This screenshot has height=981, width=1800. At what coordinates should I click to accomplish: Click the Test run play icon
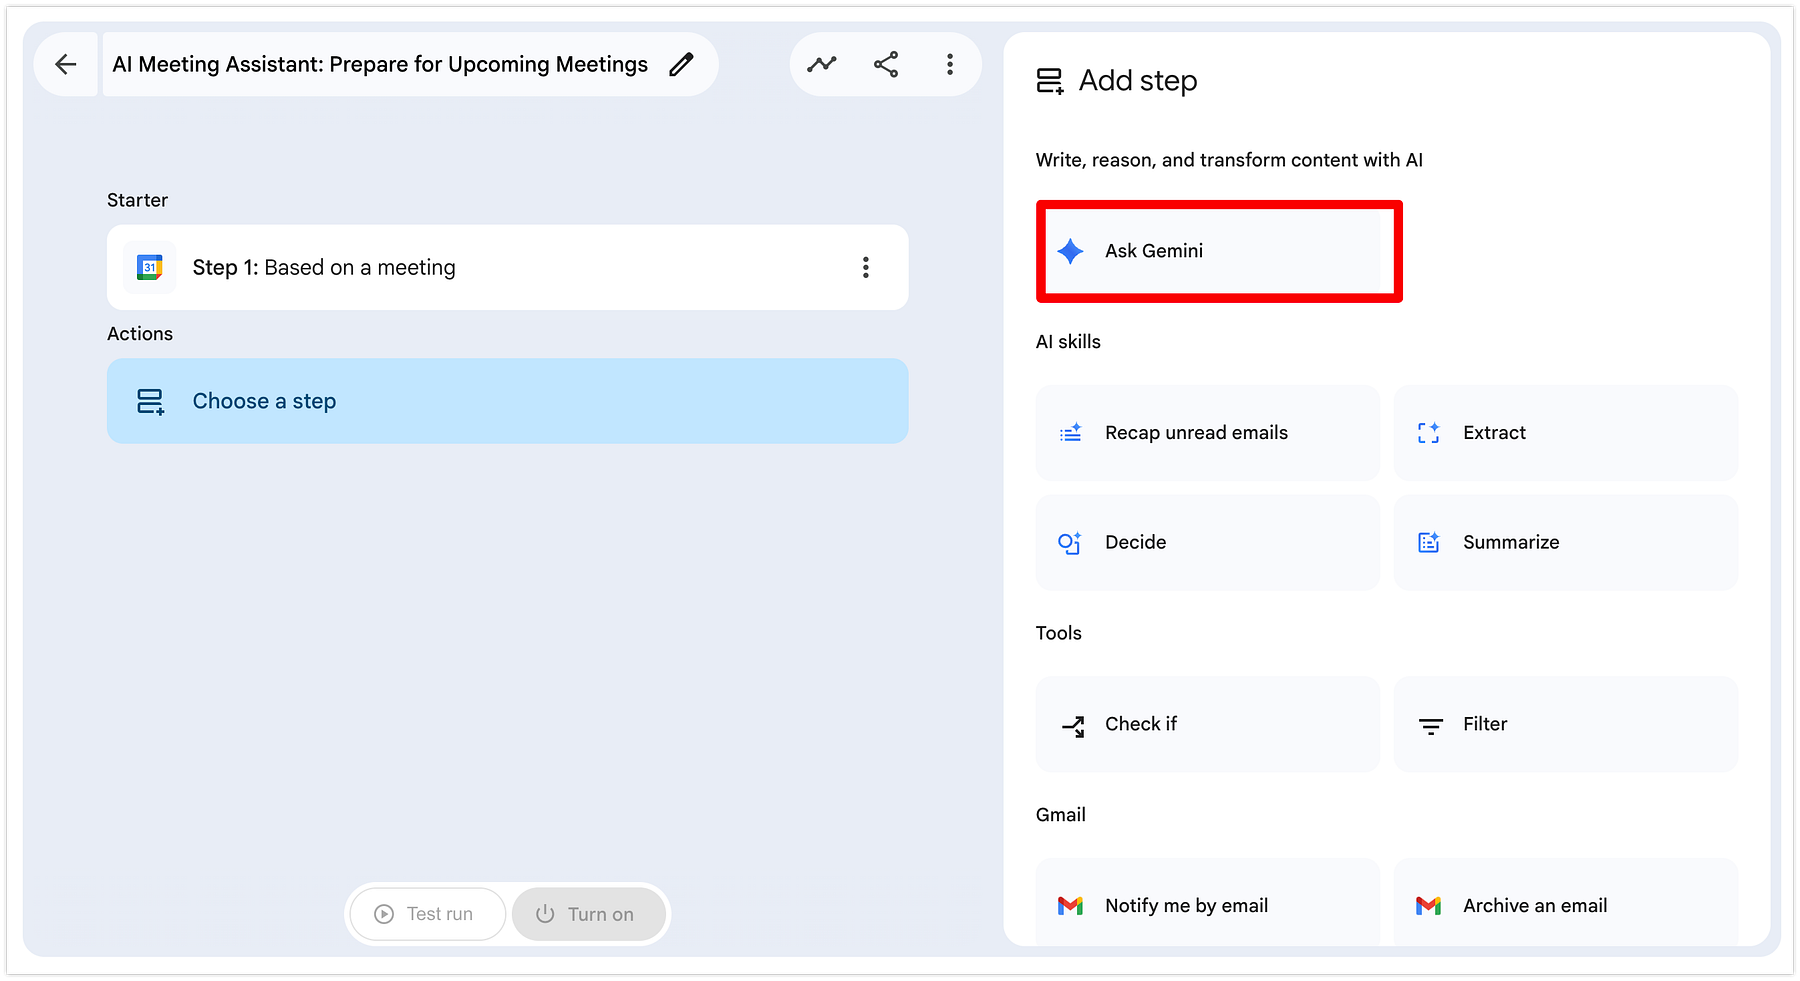point(384,914)
